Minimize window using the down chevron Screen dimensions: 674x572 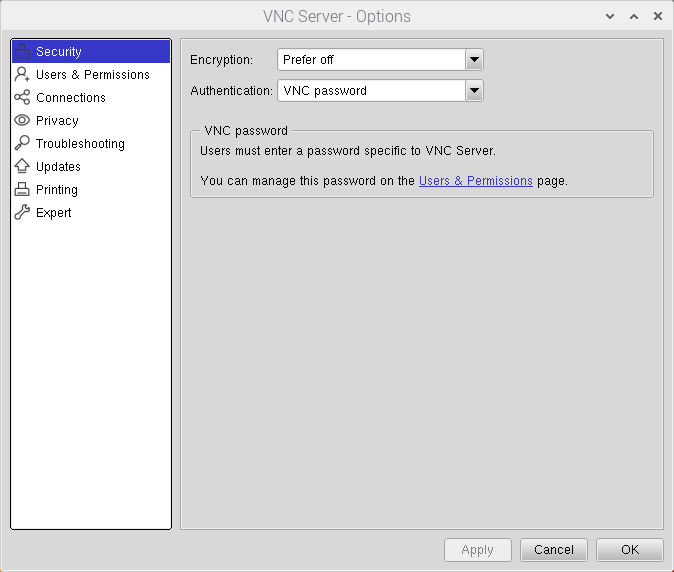coord(610,16)
